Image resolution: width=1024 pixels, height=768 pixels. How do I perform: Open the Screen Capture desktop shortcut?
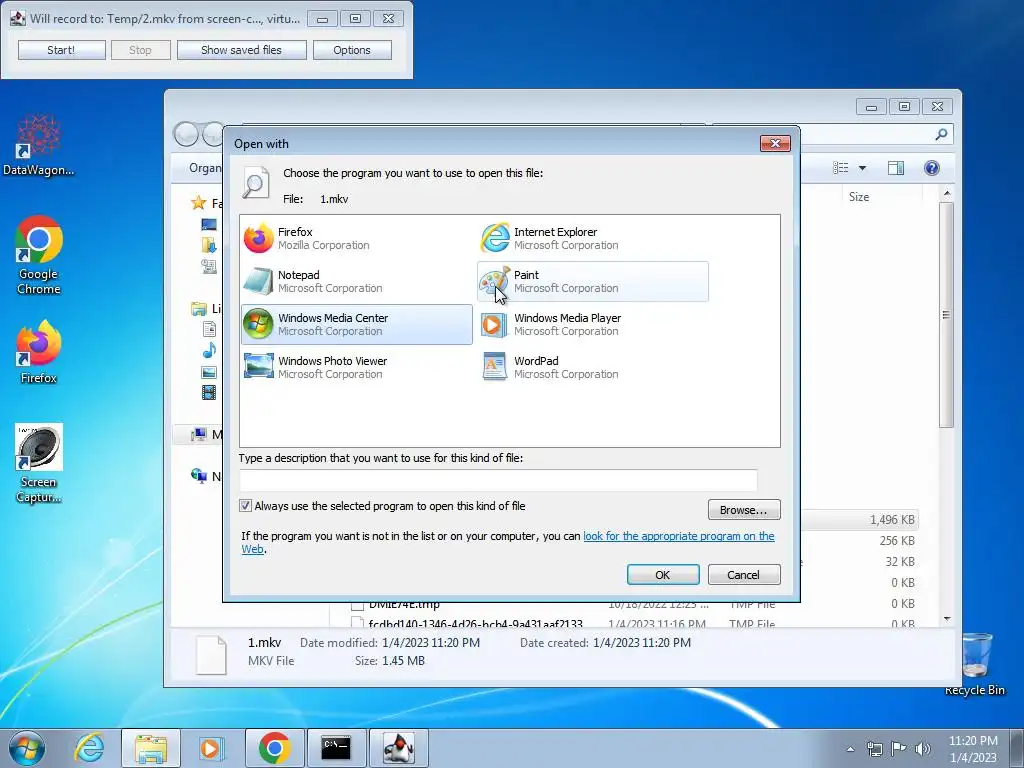click(x=39, y=463)
